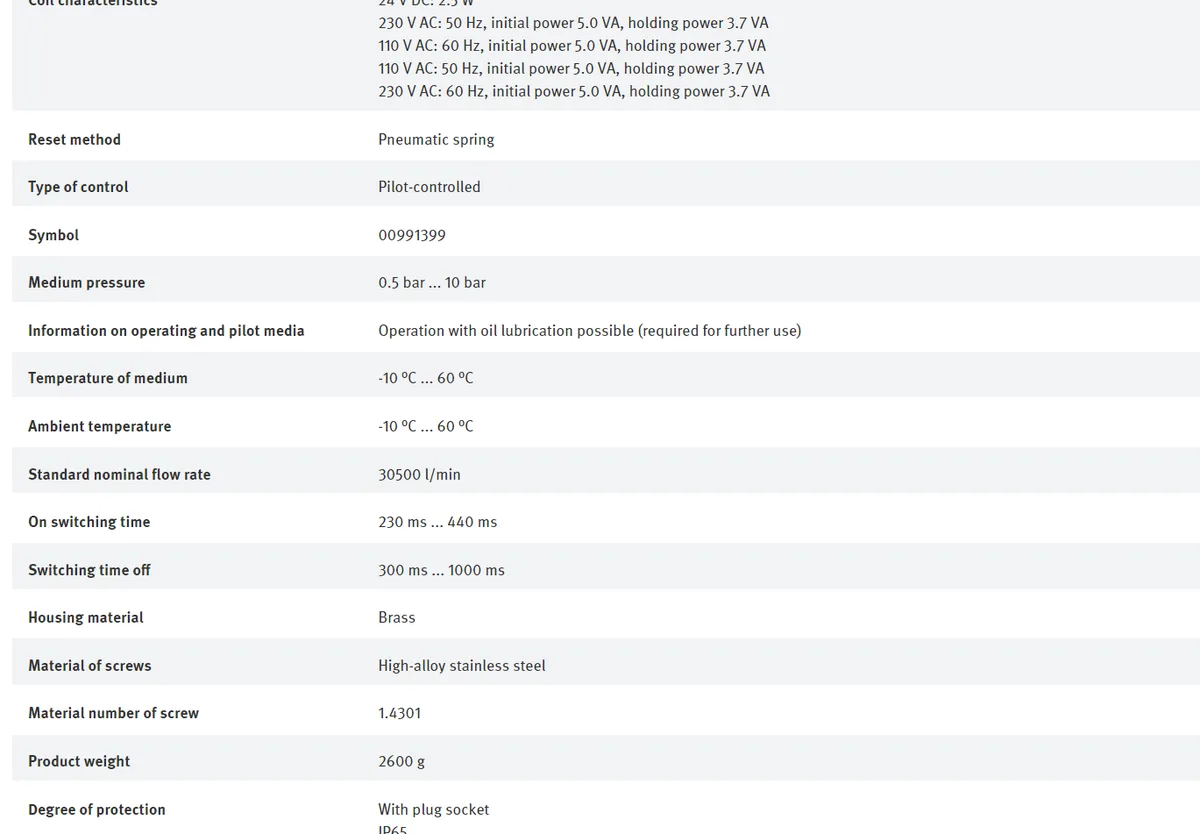Click the Product weight label
The width and height of the screenshot is (1200, 834).
click(79, 762)
